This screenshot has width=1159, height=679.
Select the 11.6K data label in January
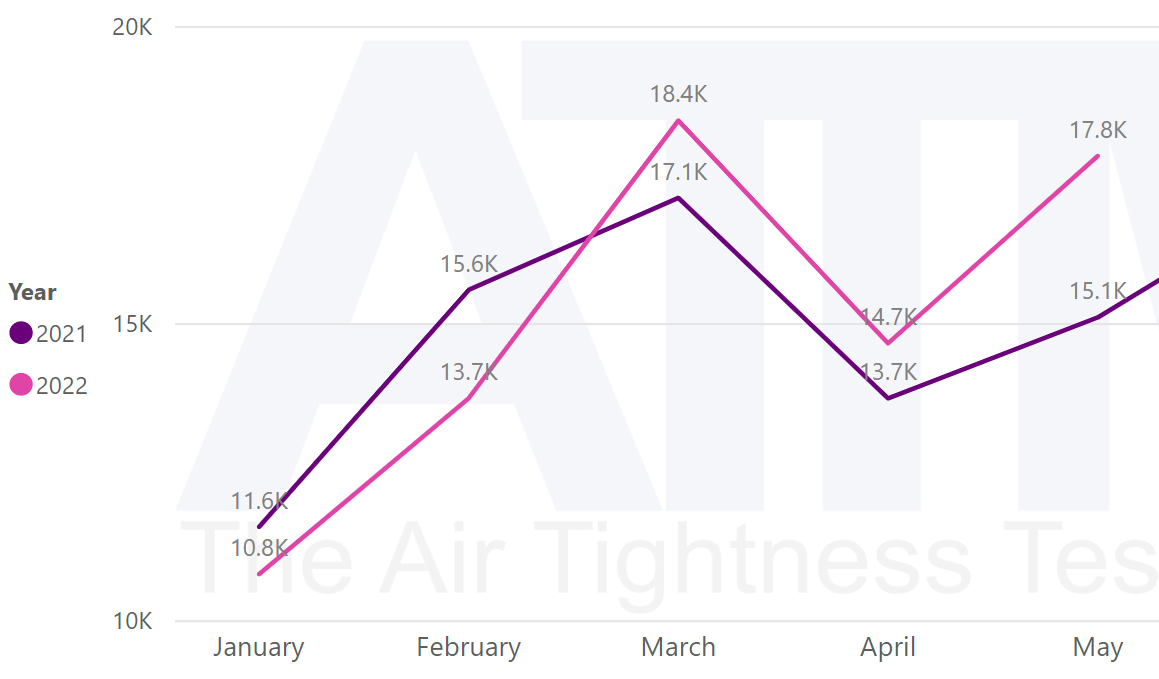click(259, 501)
